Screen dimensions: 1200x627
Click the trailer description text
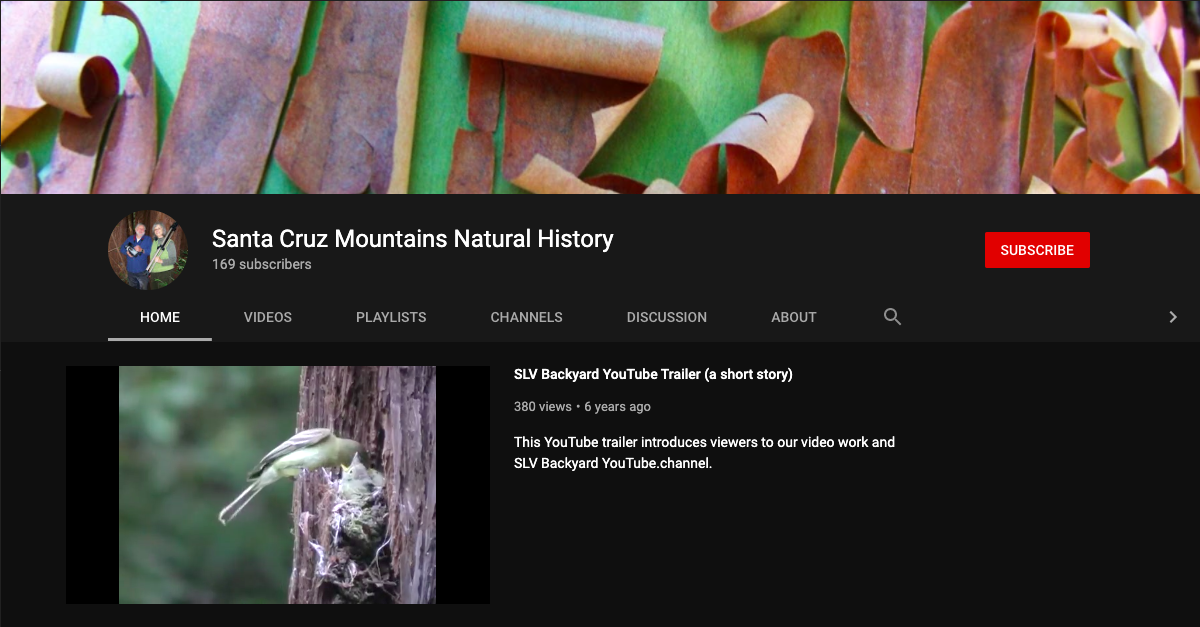coord(705,453)
